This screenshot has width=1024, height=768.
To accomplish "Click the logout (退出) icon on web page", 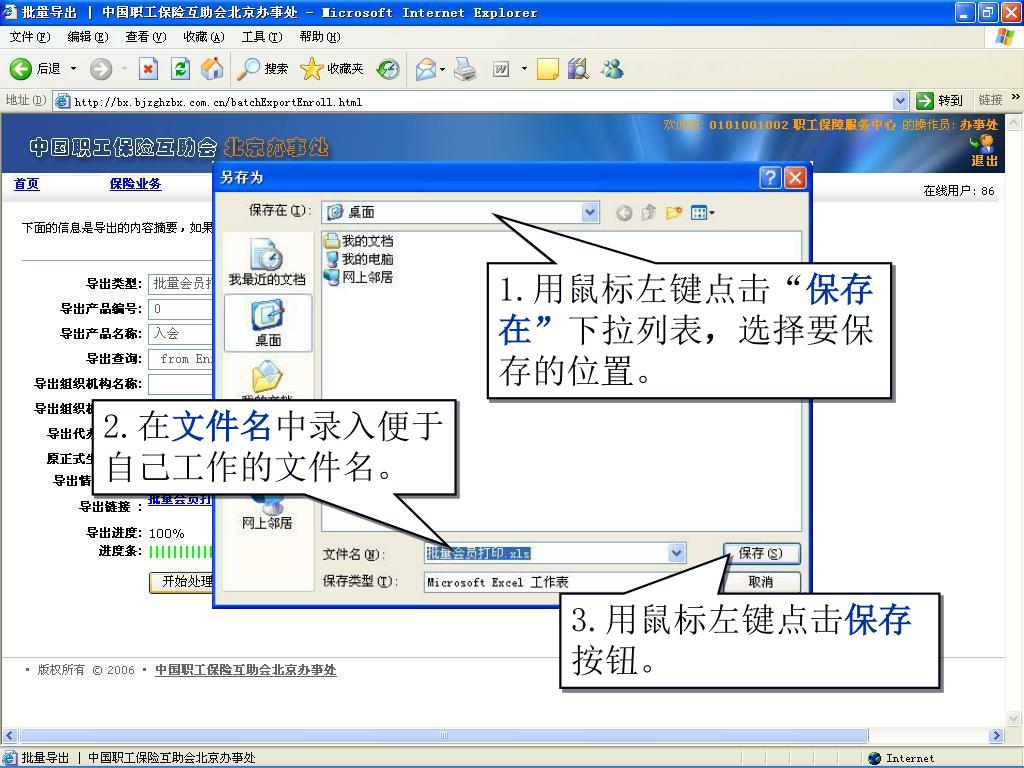I will pos(984,152).
